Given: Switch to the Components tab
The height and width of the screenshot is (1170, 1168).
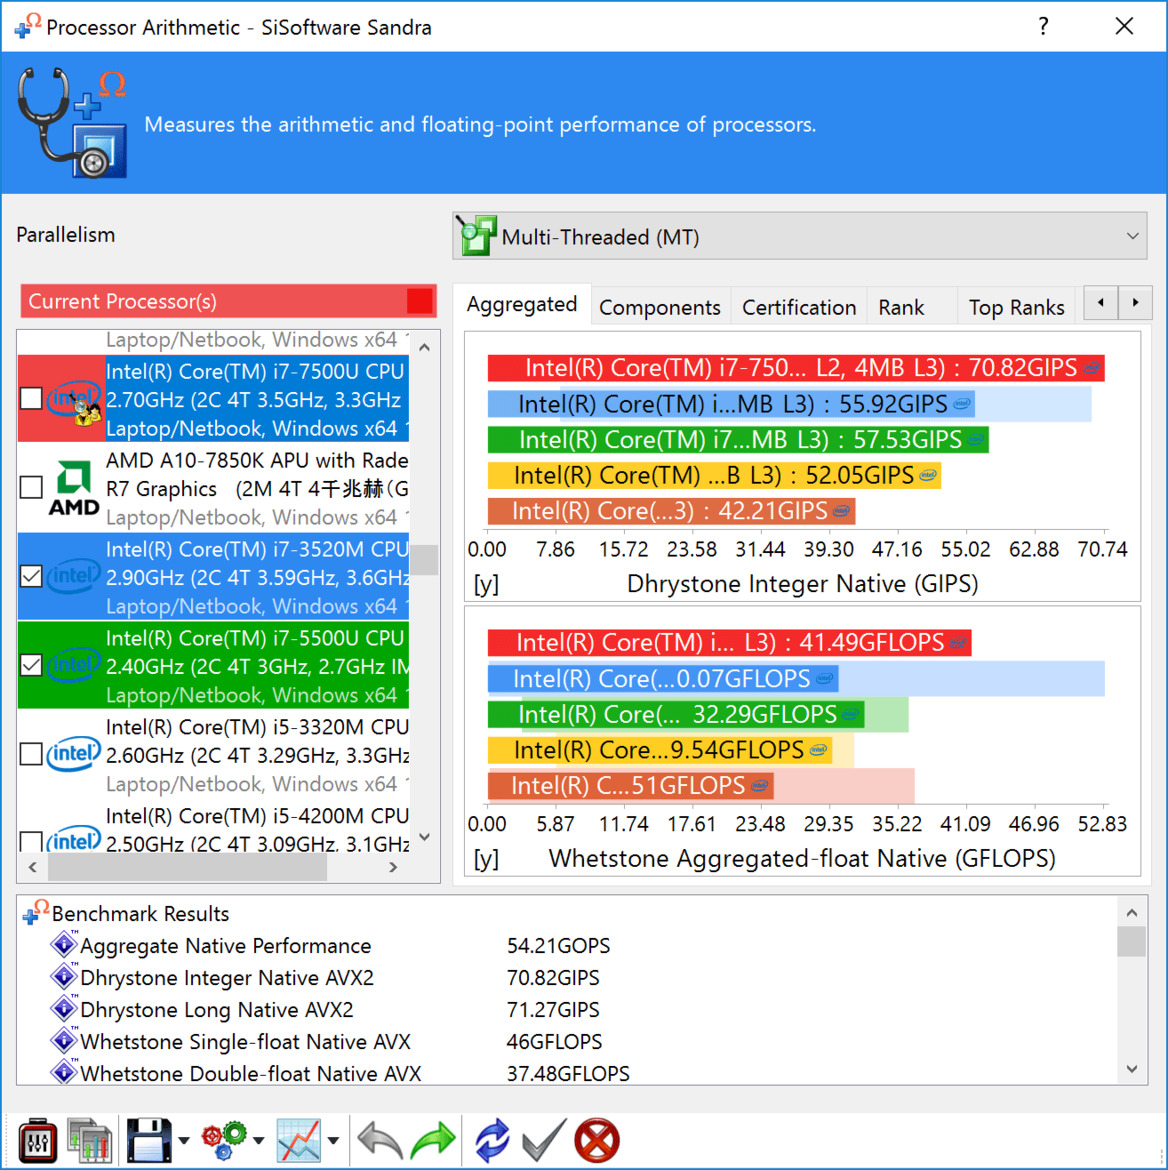Looking at the screenshot, I should 660,307.
